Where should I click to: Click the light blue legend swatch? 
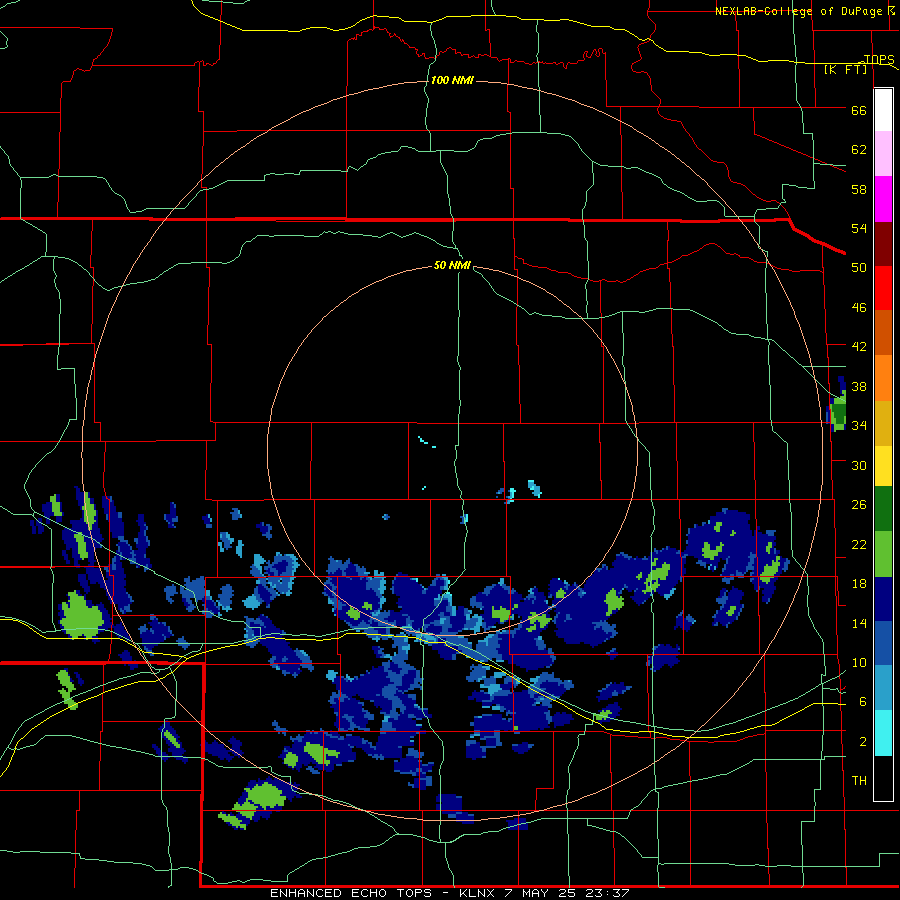pos(883,687)
